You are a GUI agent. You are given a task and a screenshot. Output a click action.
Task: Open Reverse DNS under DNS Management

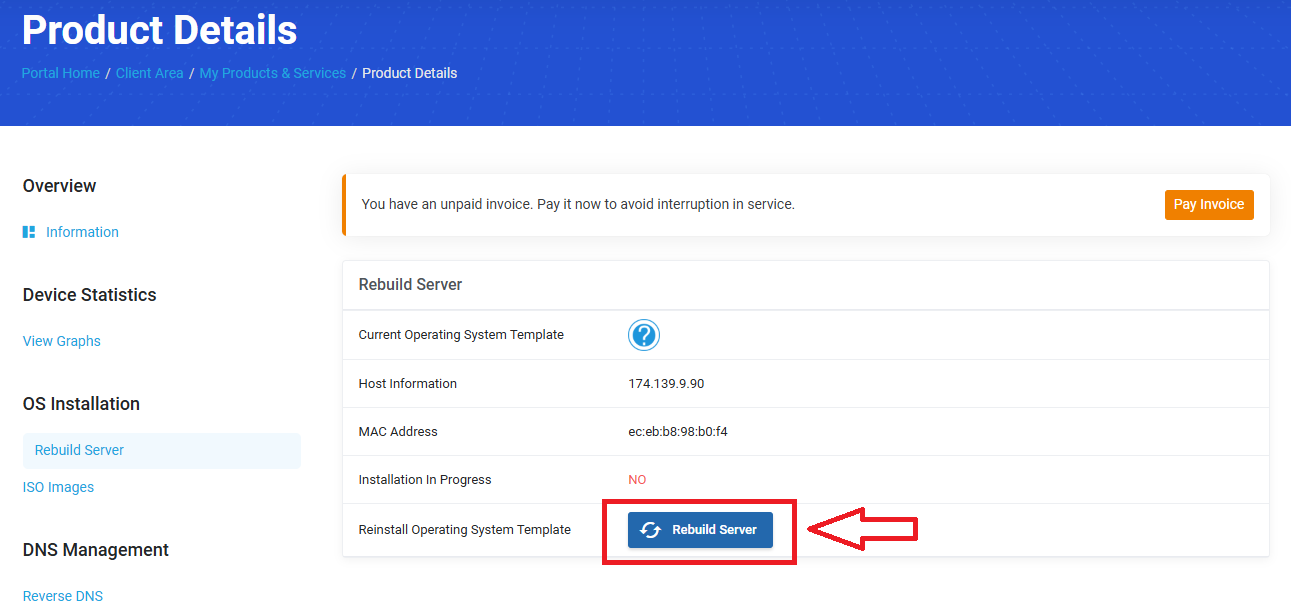point(63,596)
